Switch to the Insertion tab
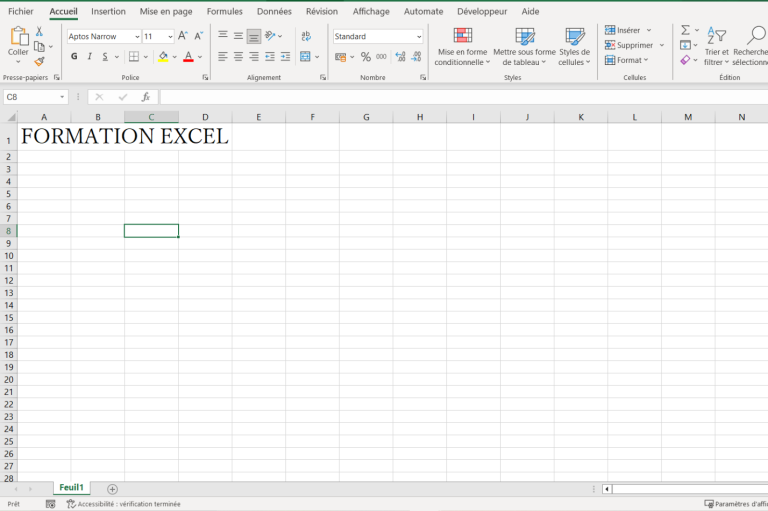The image size is (768, 511). [108, 11]
